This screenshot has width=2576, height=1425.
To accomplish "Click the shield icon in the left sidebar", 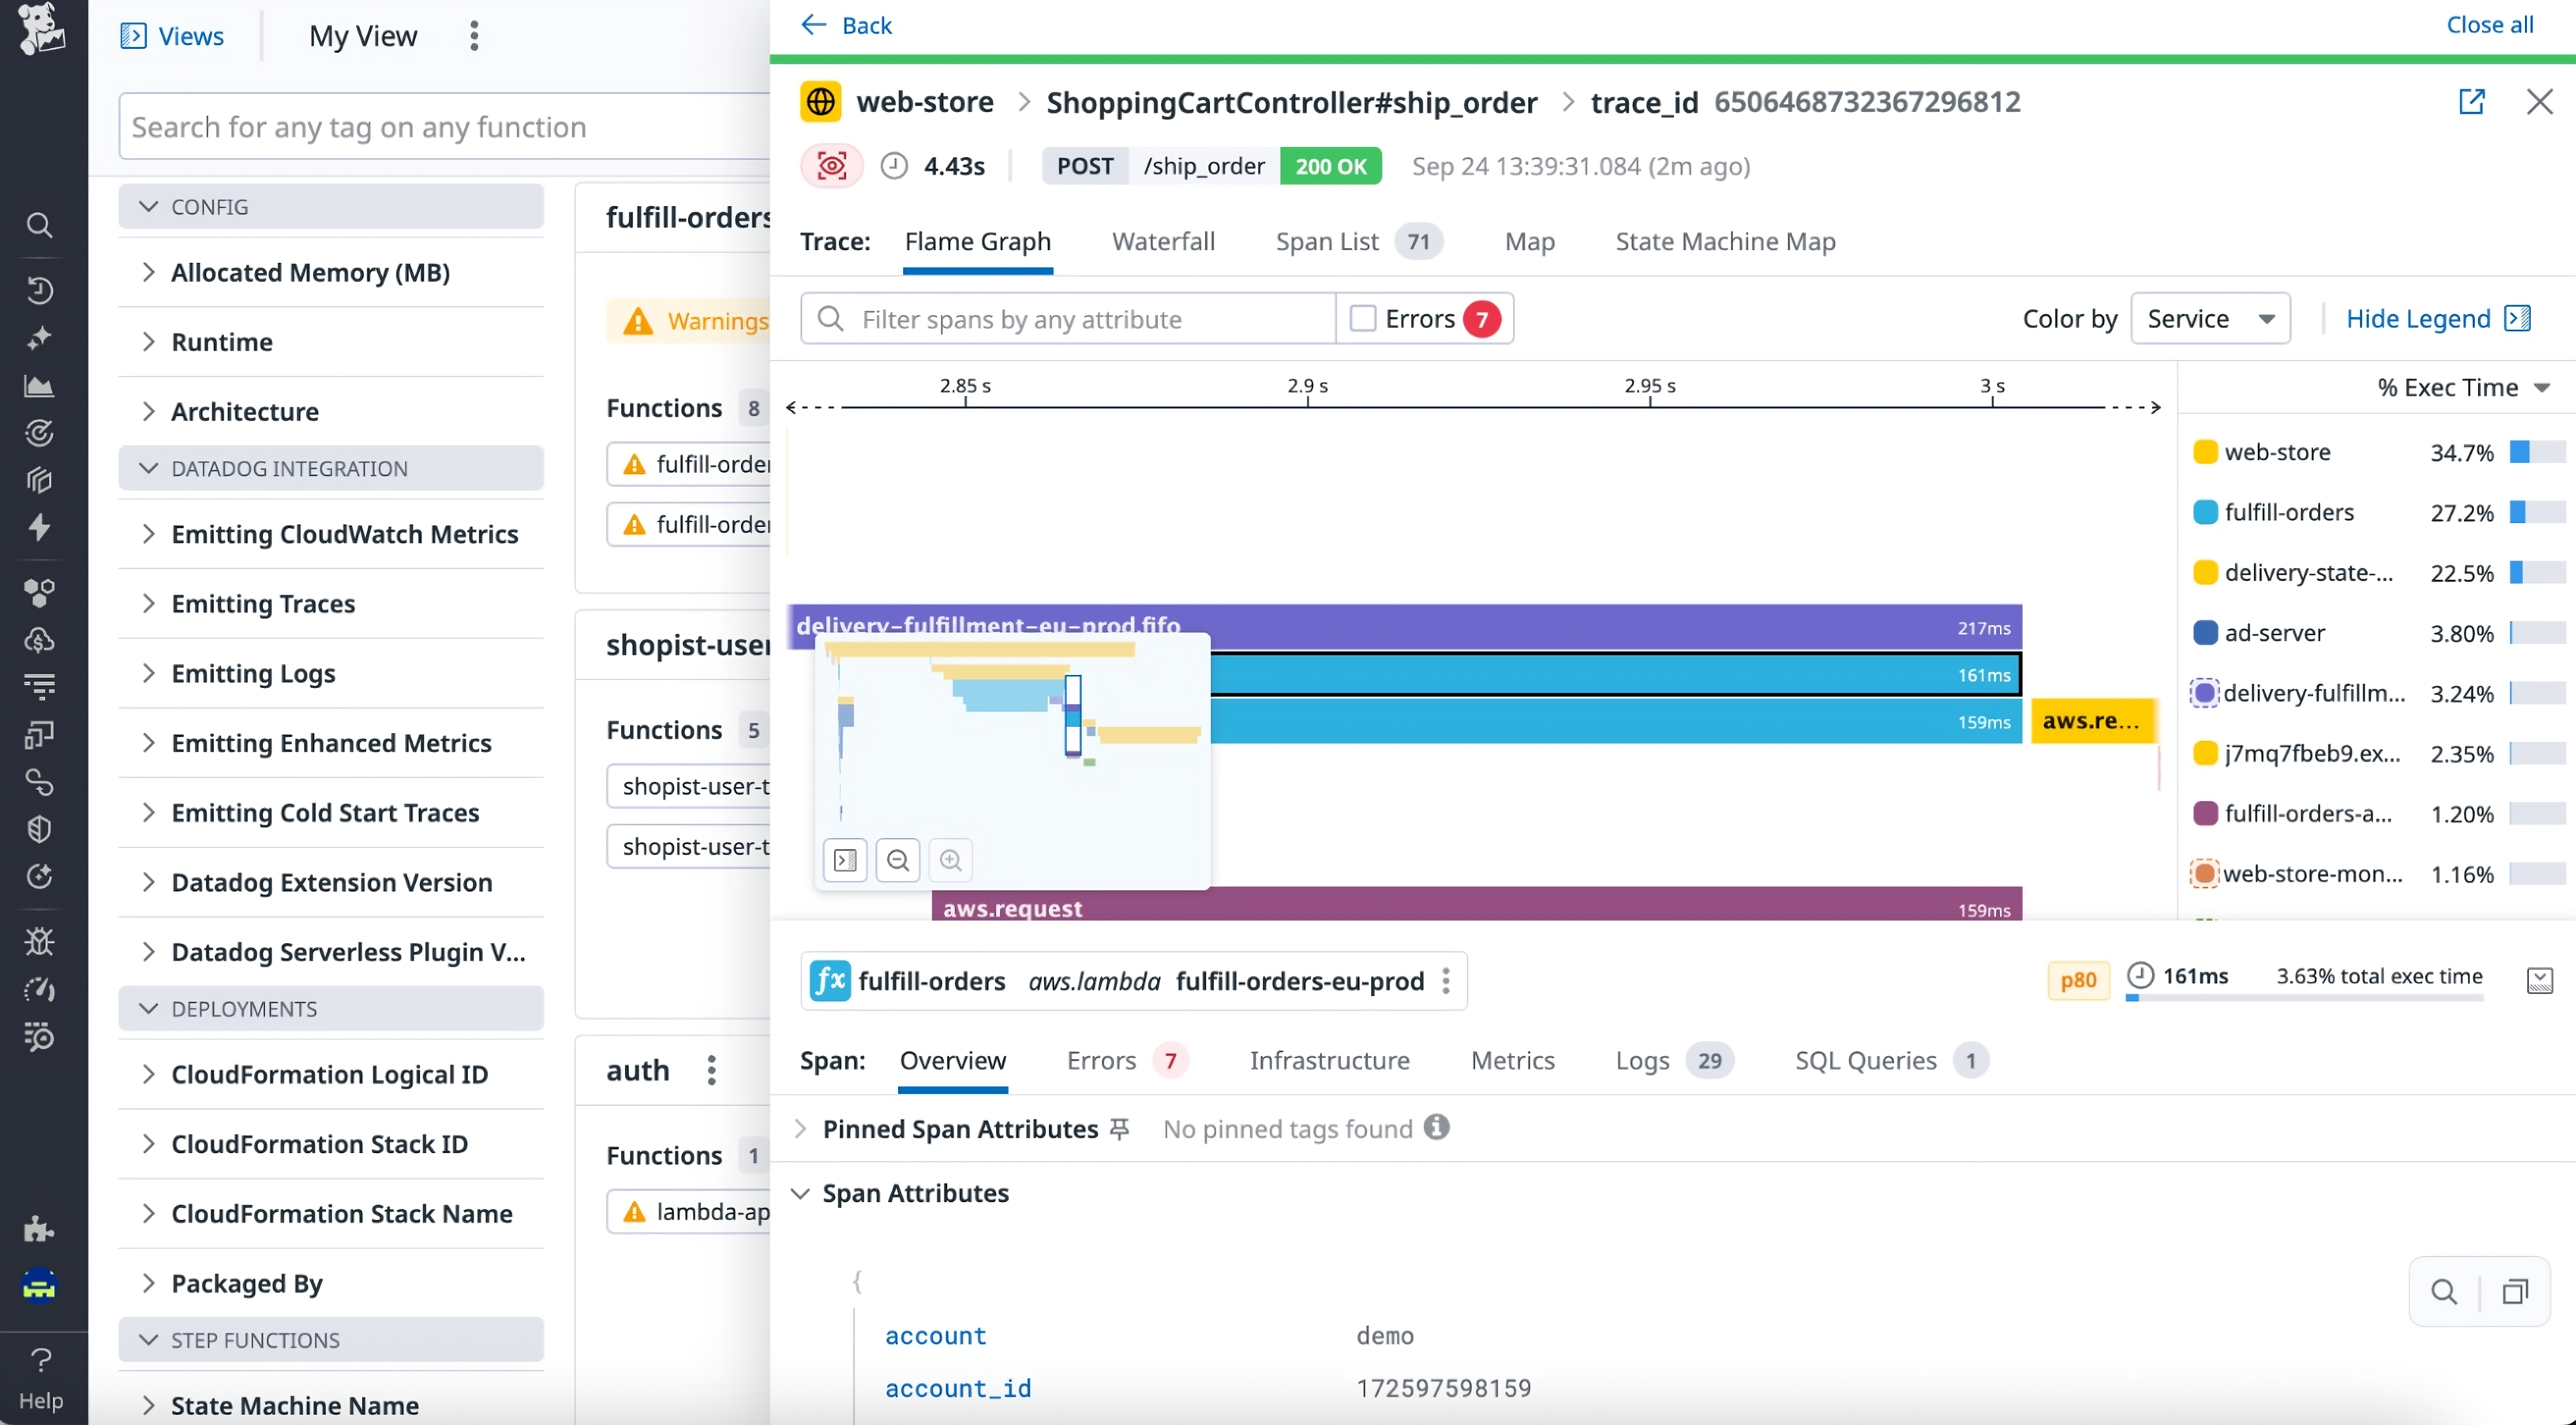I will tap(40, 829).
